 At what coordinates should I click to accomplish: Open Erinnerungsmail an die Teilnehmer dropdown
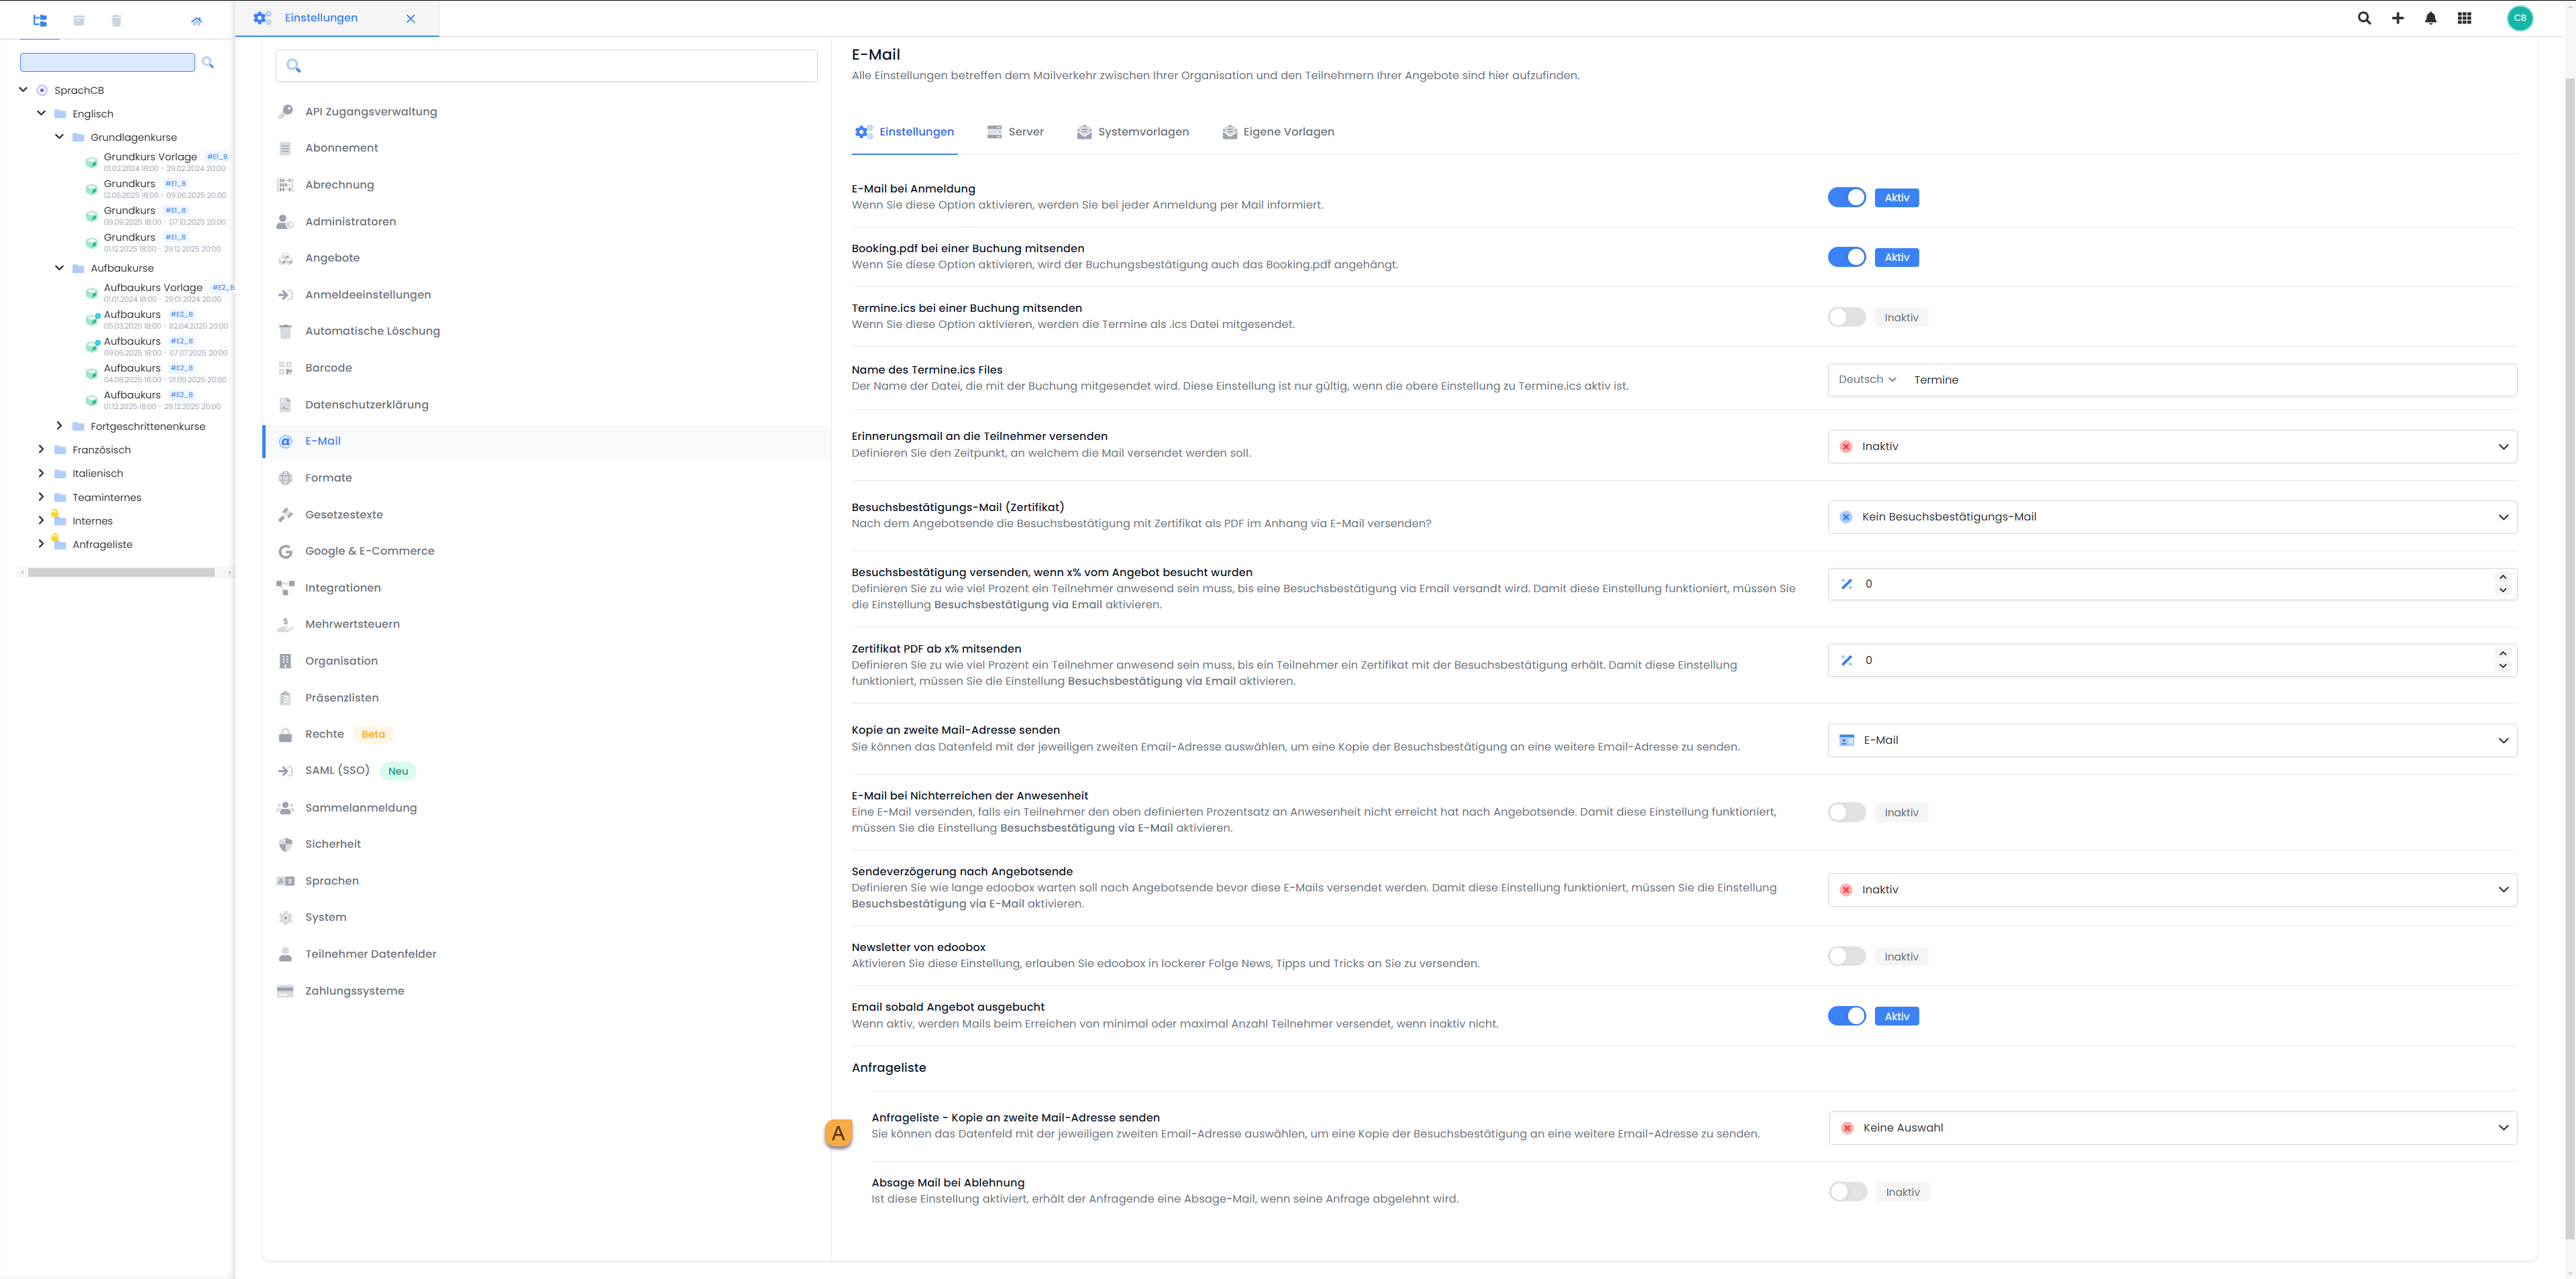pos(2171,446)
